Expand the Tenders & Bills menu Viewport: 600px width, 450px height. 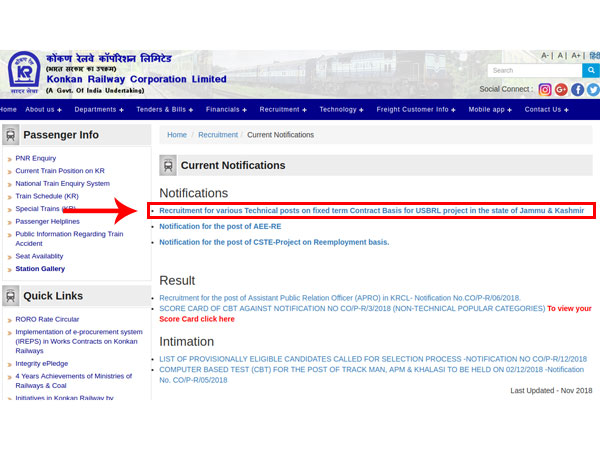pos(165,109)
